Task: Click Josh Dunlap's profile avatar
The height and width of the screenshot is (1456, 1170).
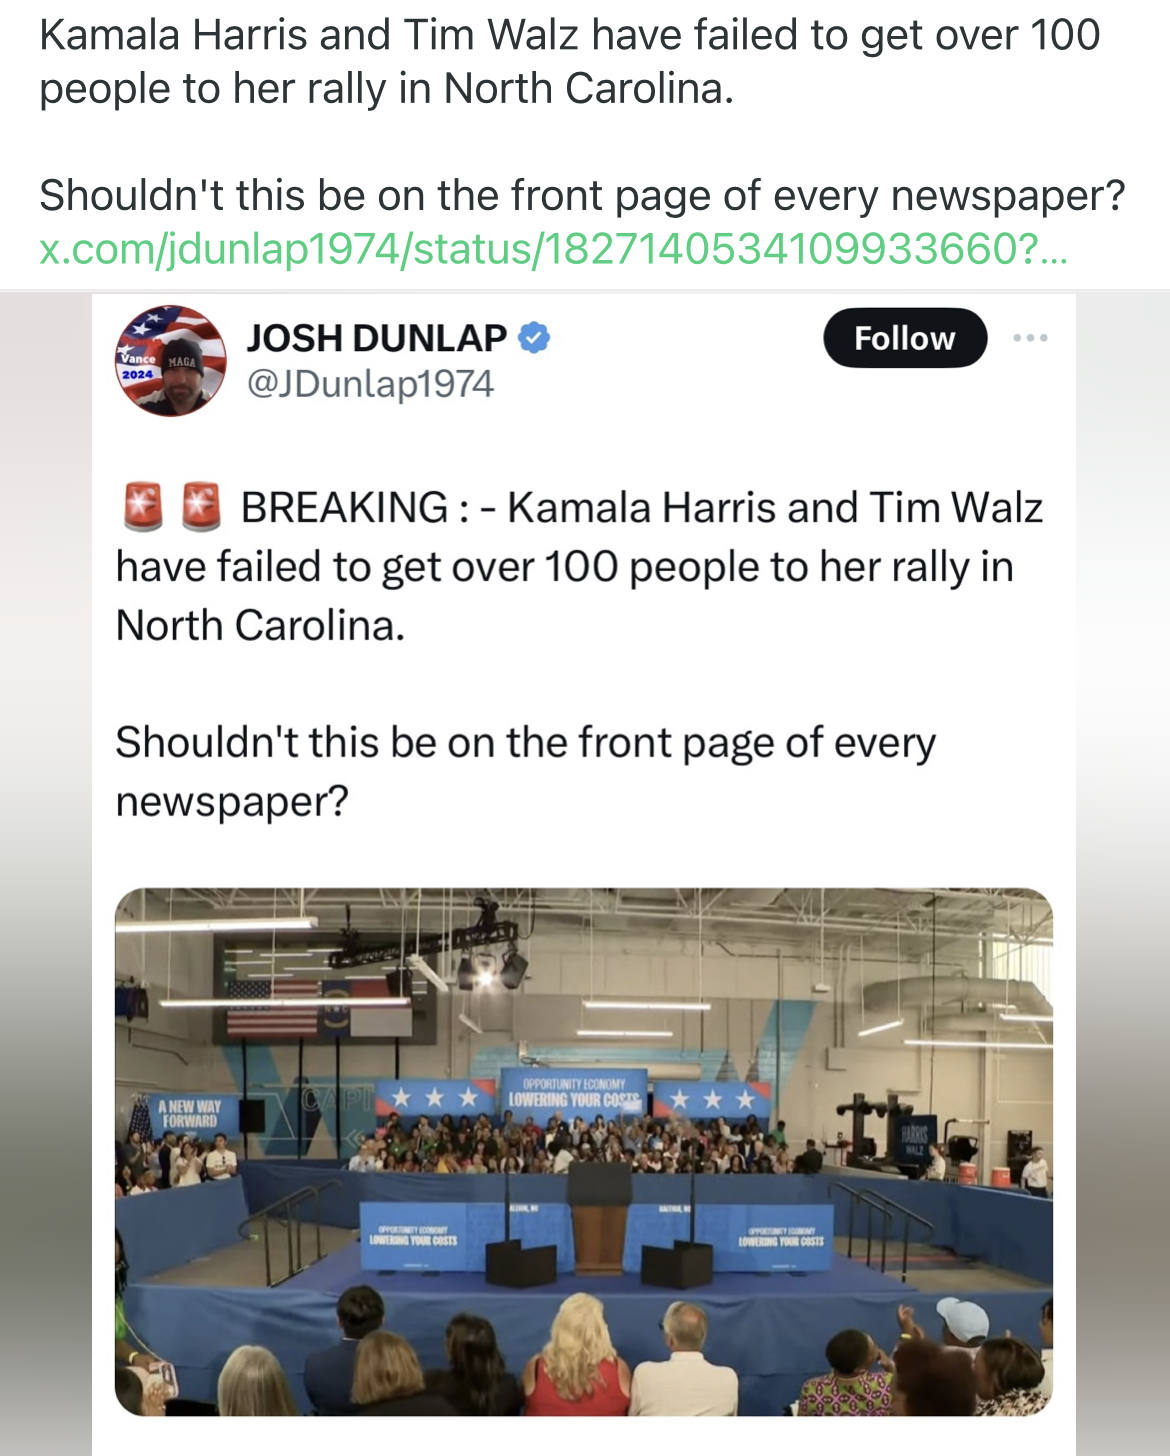Action: (171, 360)
